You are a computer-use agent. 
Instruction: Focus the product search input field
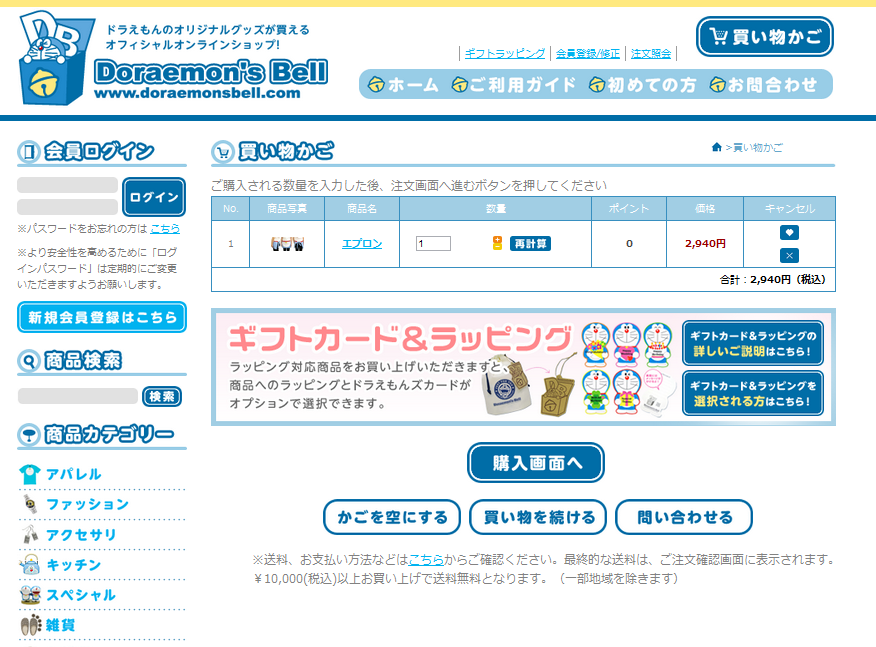(x=78, y=396)
